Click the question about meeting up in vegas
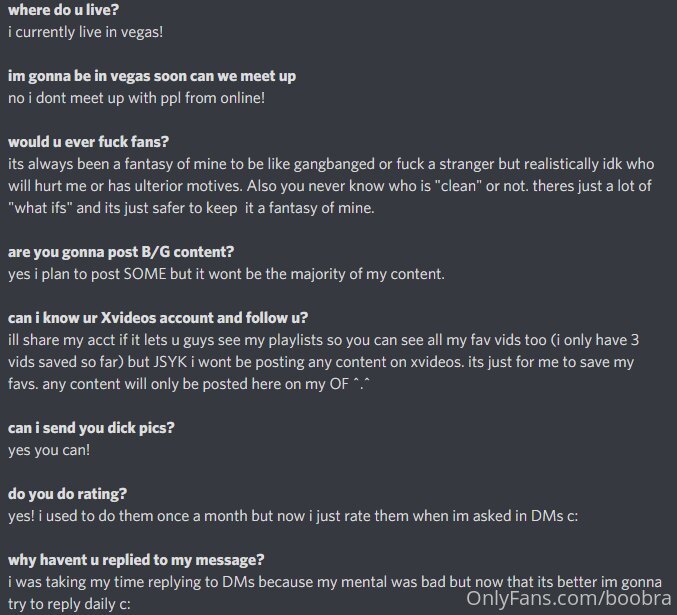This screenshot has height=615, width=677. tap(152, 76)
